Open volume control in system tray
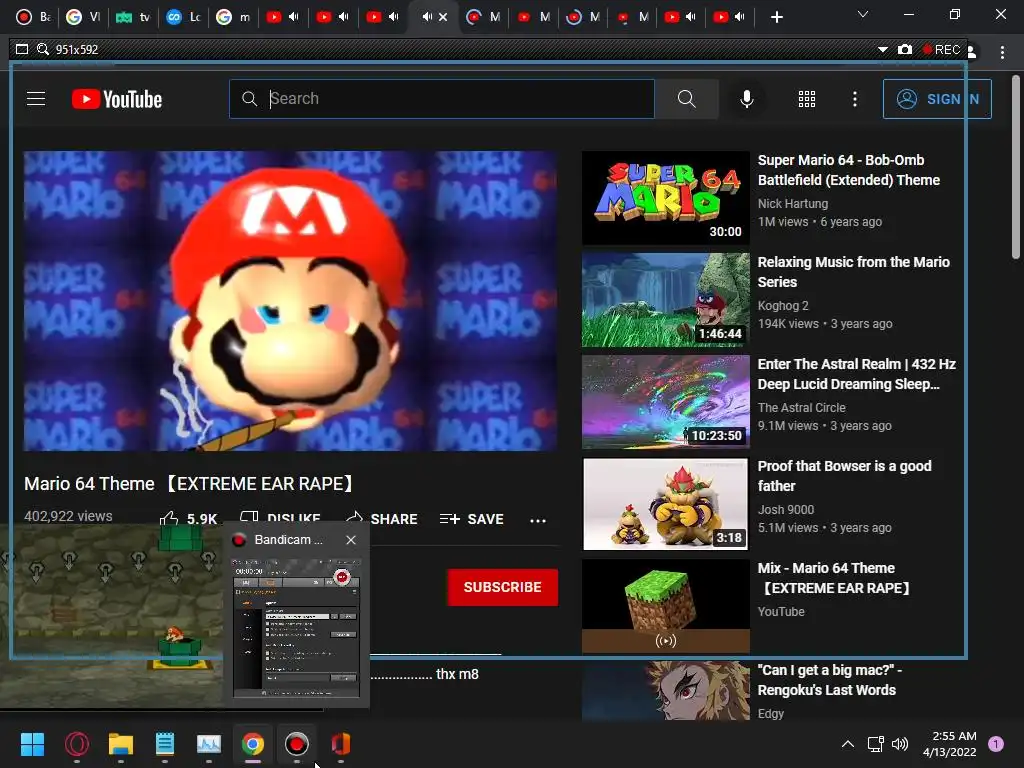Viewport: 1024px width, 768px height. (x=900, y=744)
